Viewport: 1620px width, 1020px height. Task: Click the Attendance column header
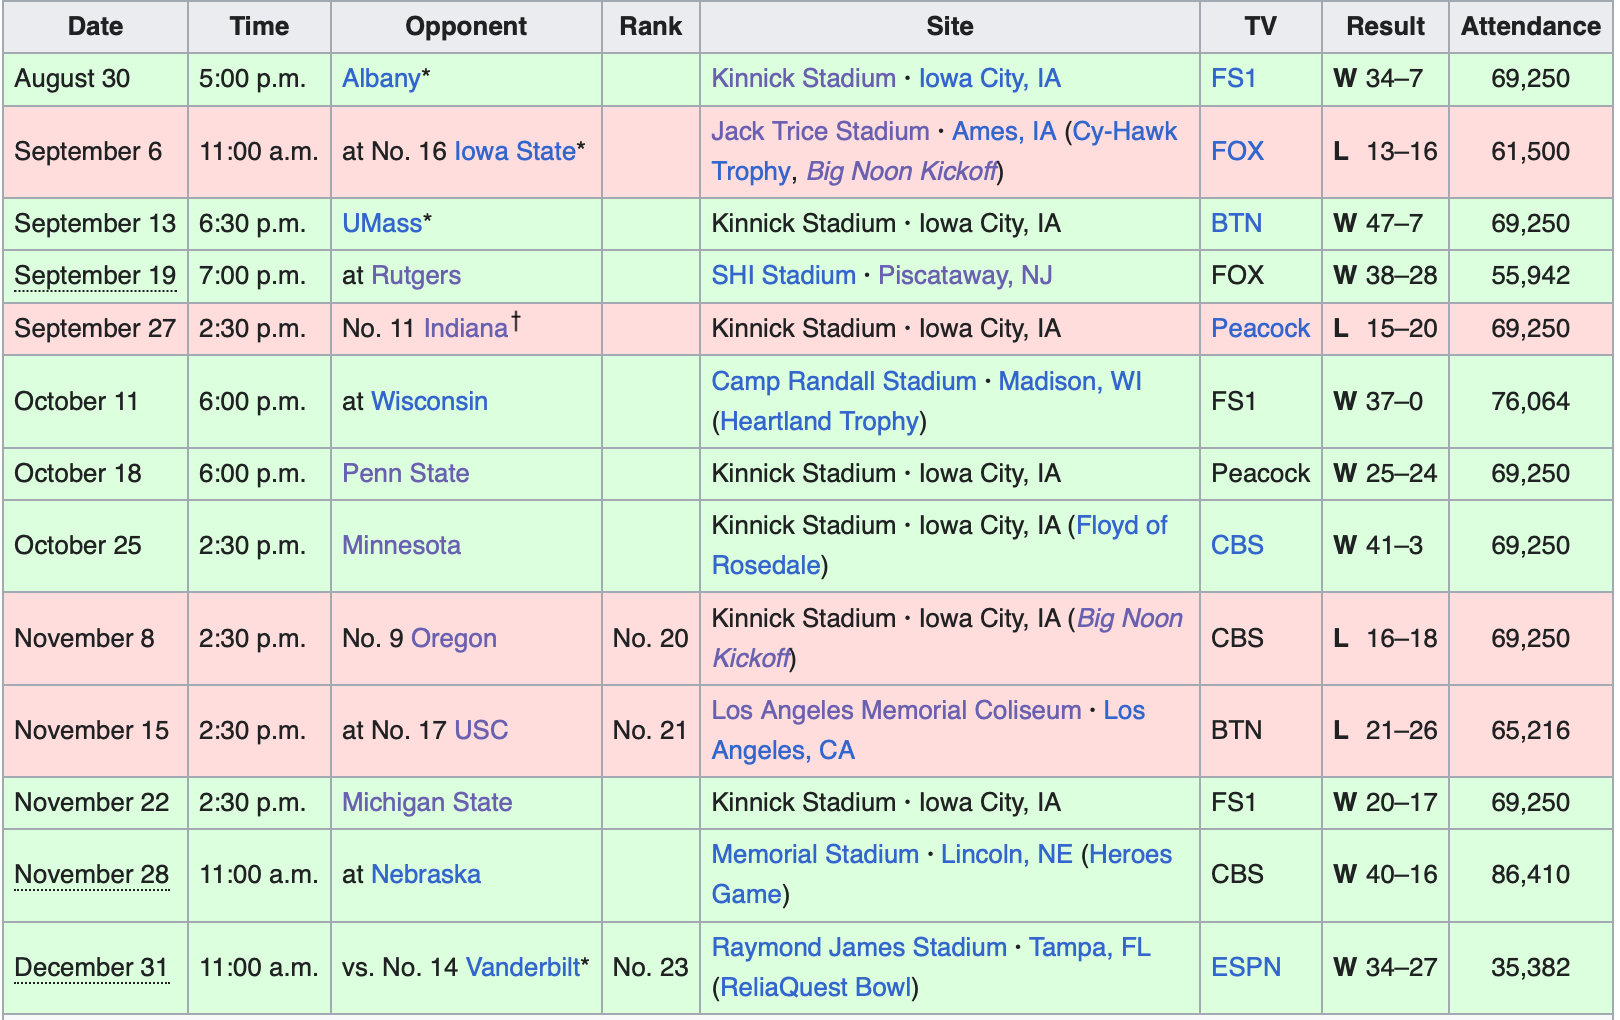(1531, 27)
